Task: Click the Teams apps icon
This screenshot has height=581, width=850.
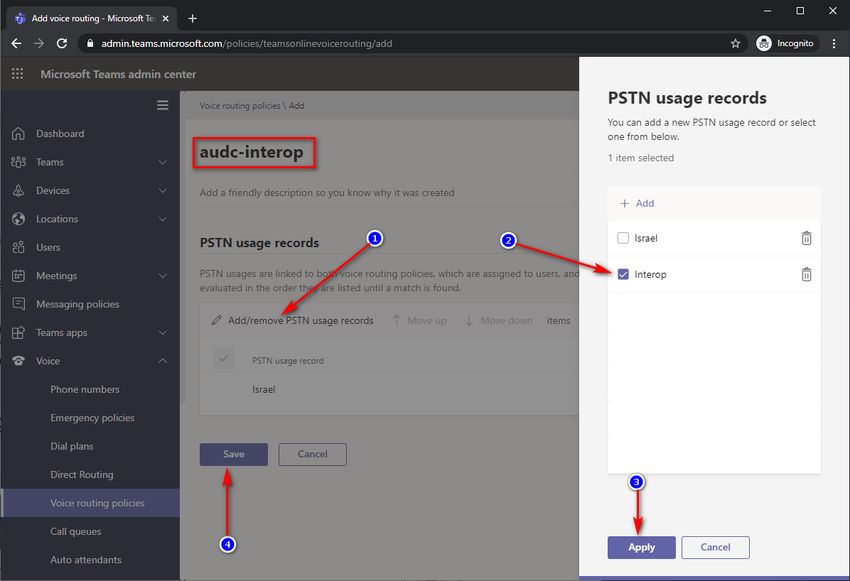Action: pos(18,332)
